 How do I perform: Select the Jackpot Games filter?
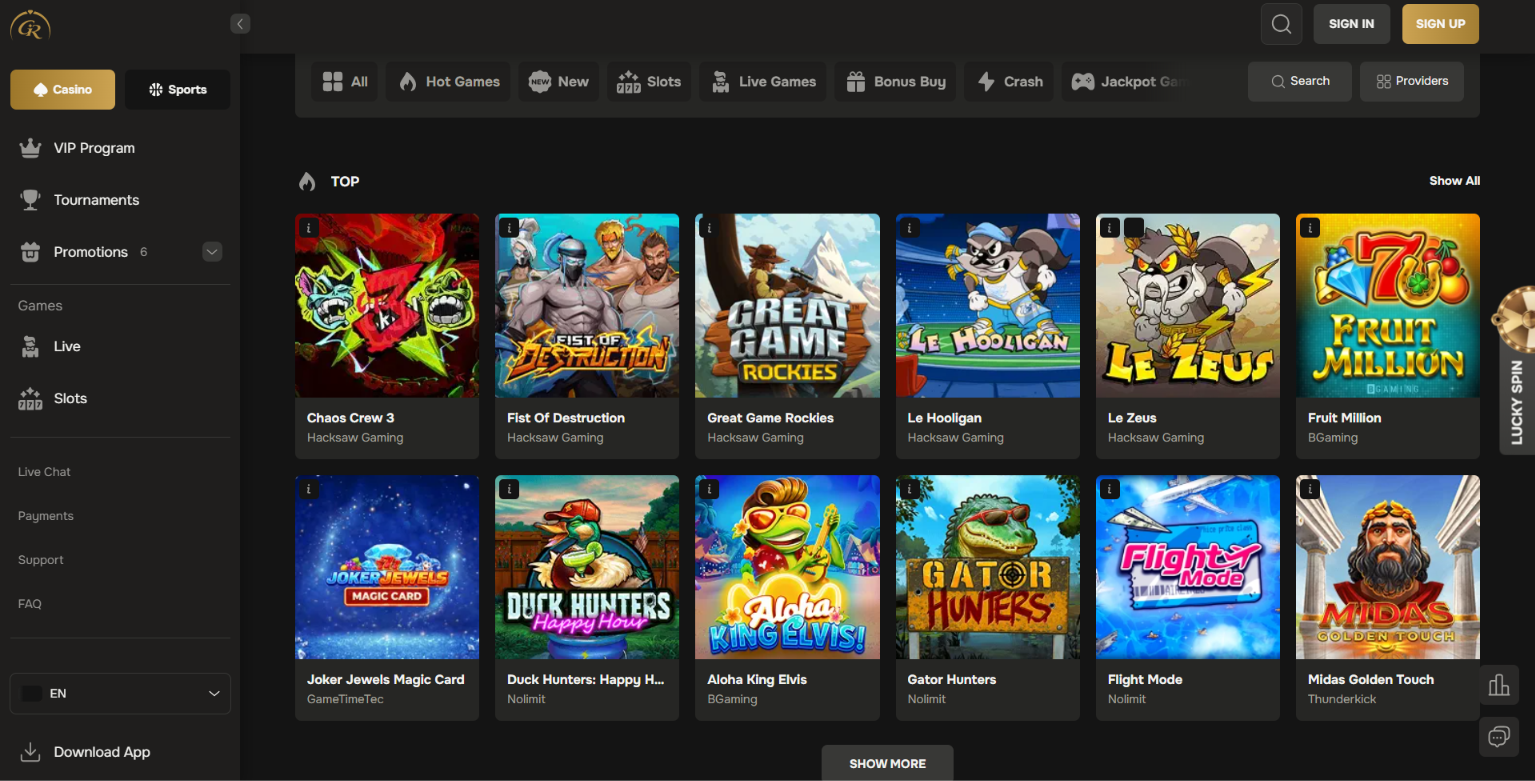(x=1127, y=82)
